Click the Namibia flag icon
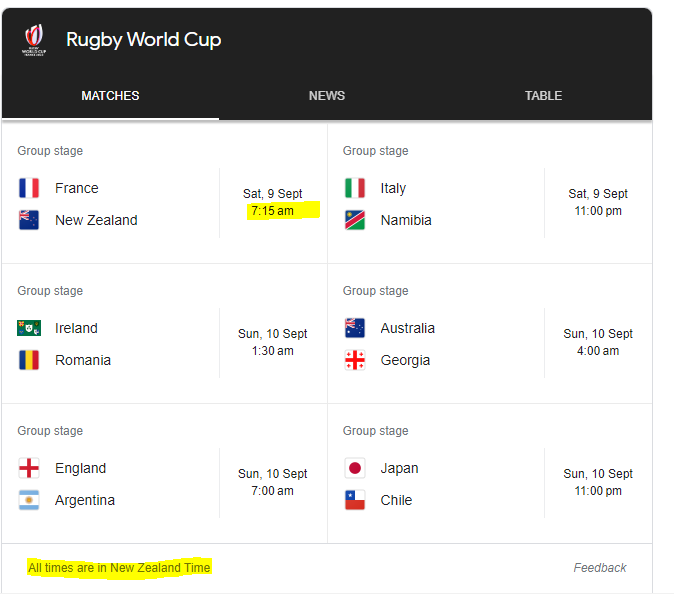674x594 pixels. click(x=355, y=220)
